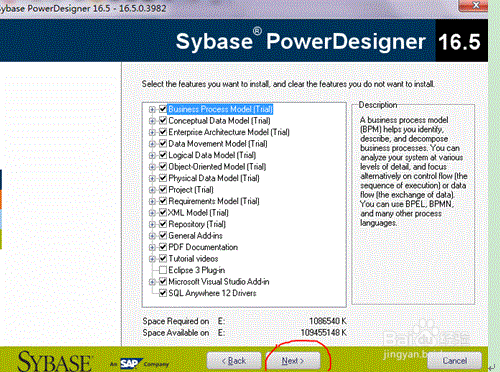Toggle Enterprise Architecture Model (Trial) checkbox
Viewport: 500px width, 372px height.
163,132
